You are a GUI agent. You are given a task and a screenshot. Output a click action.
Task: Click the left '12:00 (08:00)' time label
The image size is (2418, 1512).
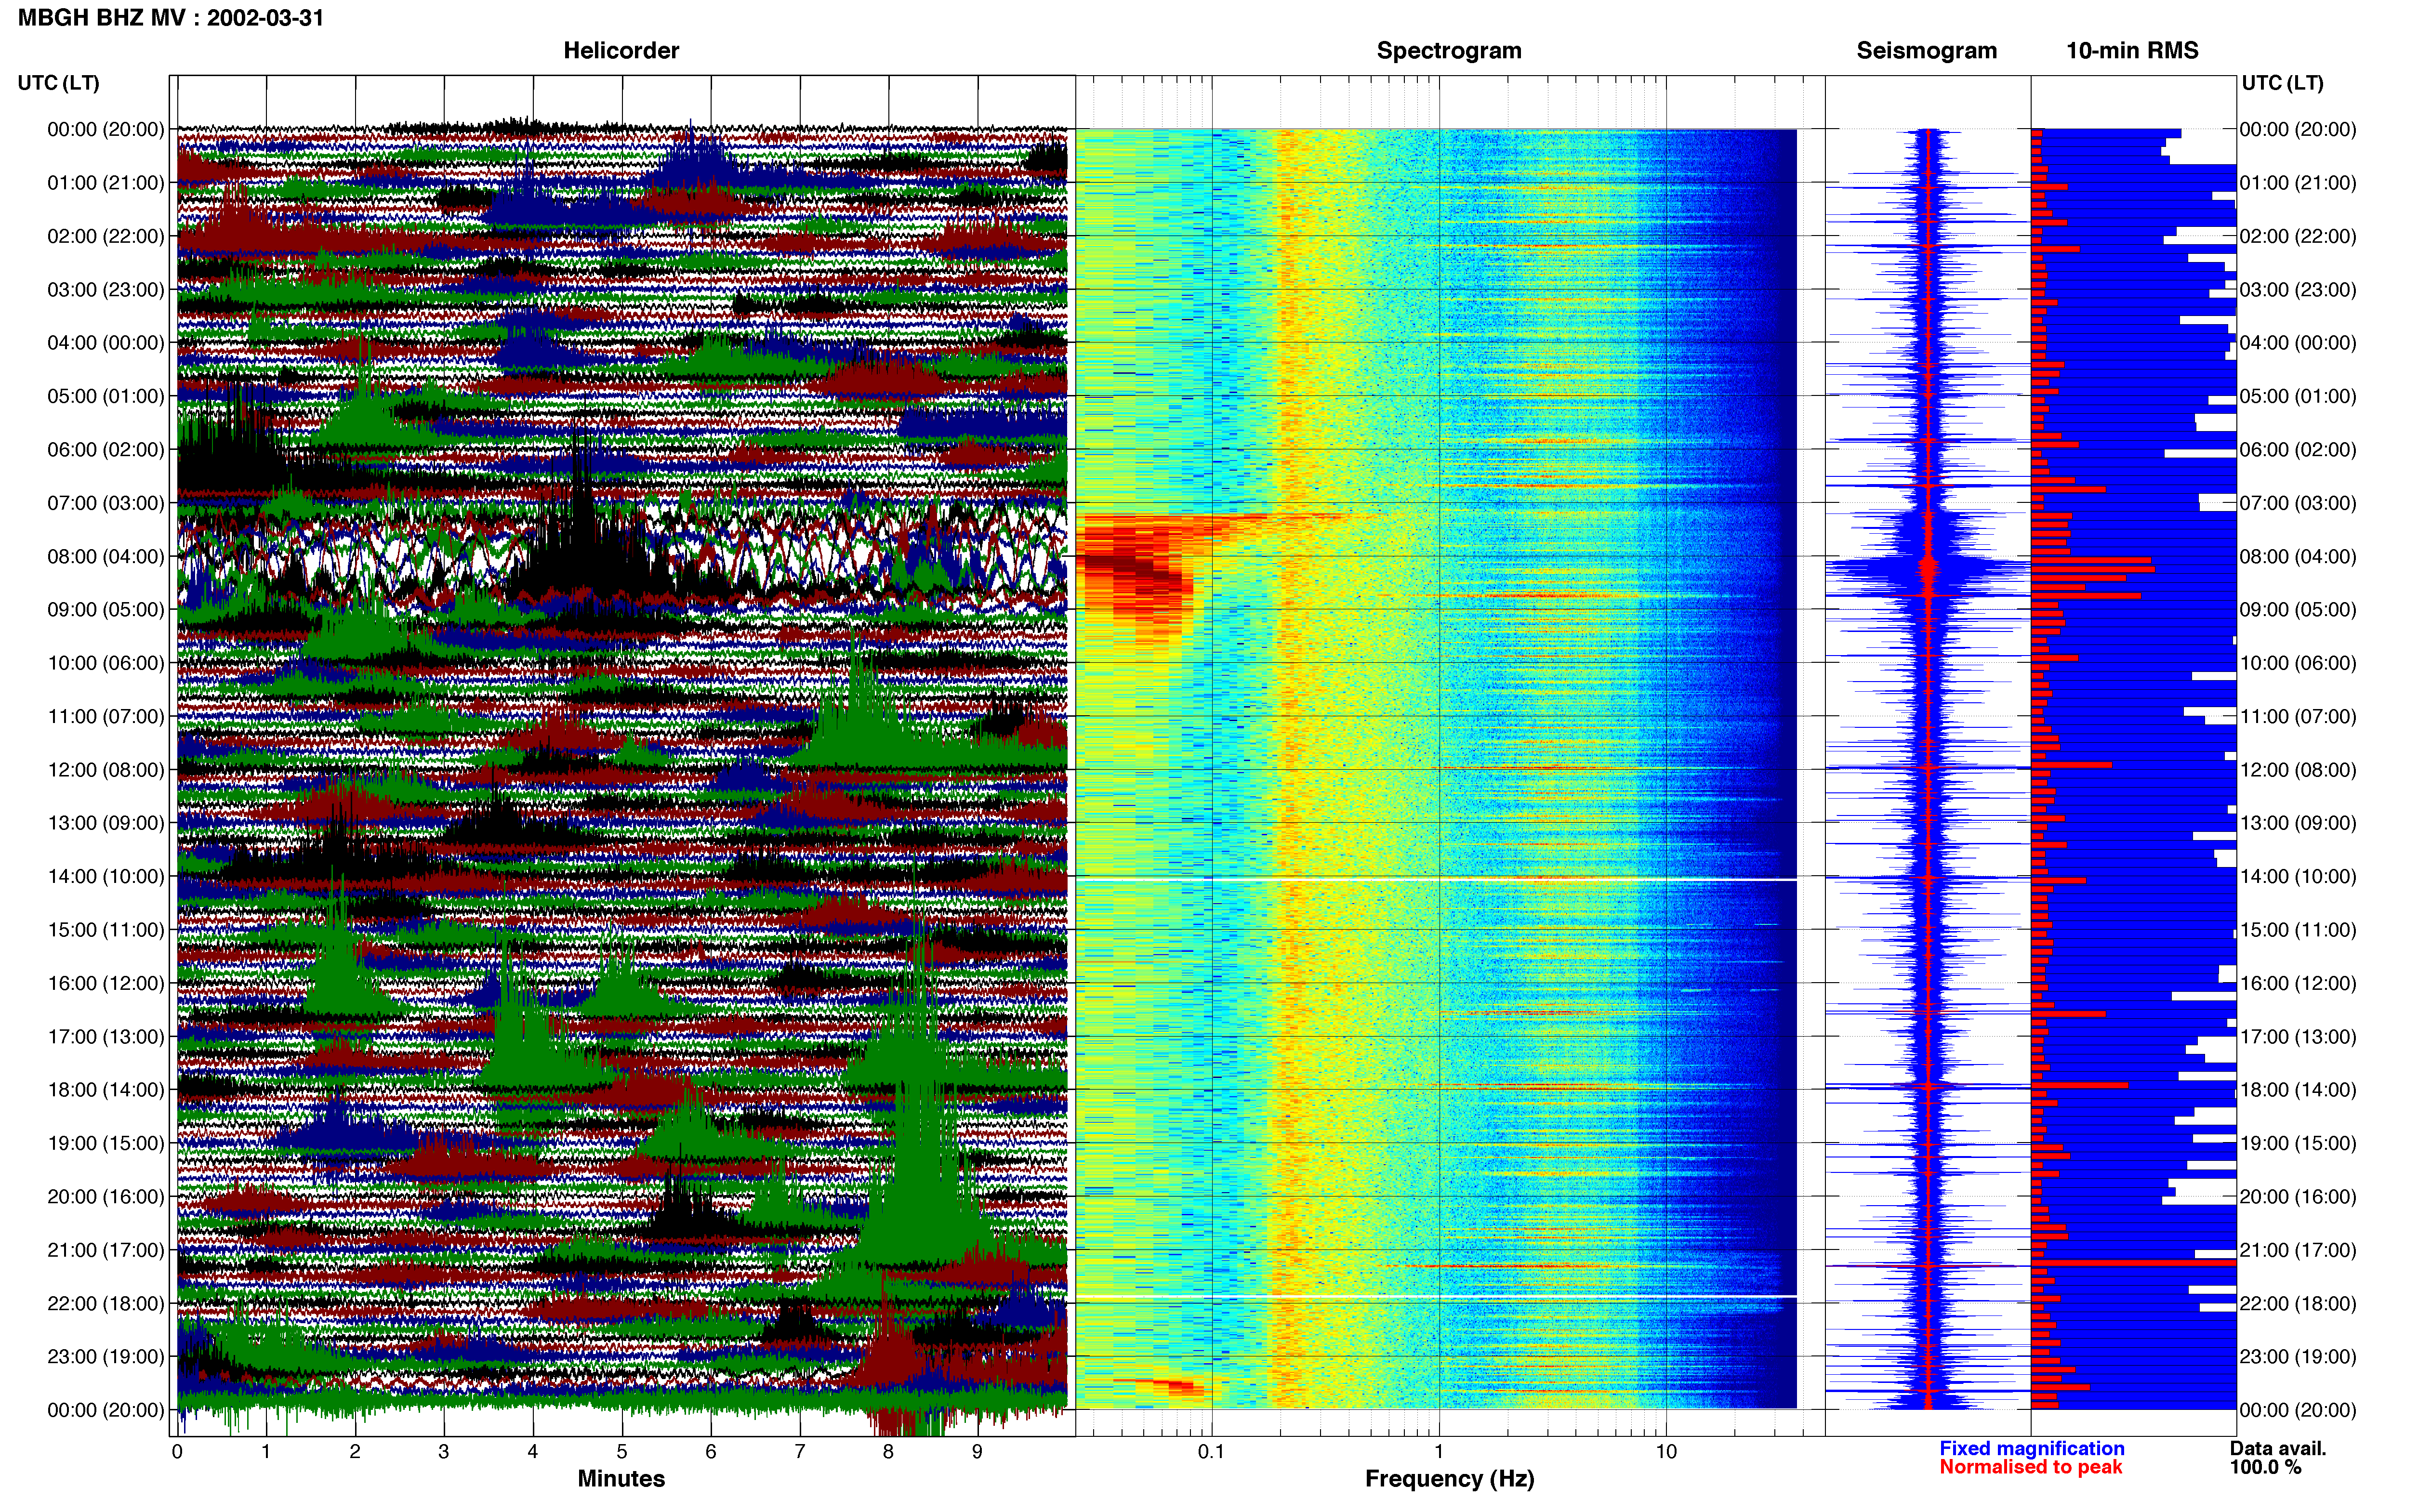tap(106, 770)
